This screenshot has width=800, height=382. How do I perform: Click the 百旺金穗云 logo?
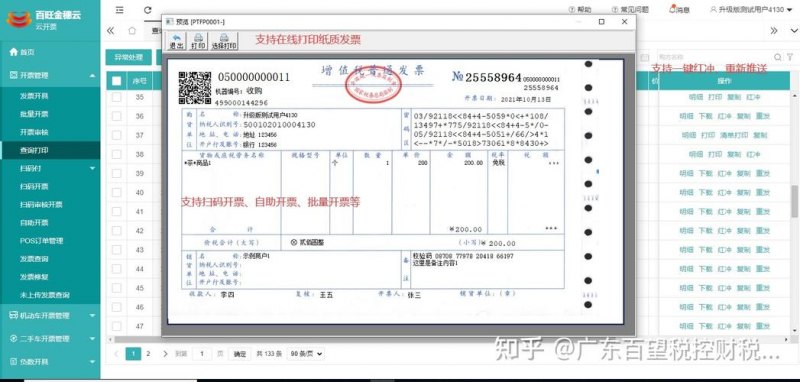click(x=44, y=19)
